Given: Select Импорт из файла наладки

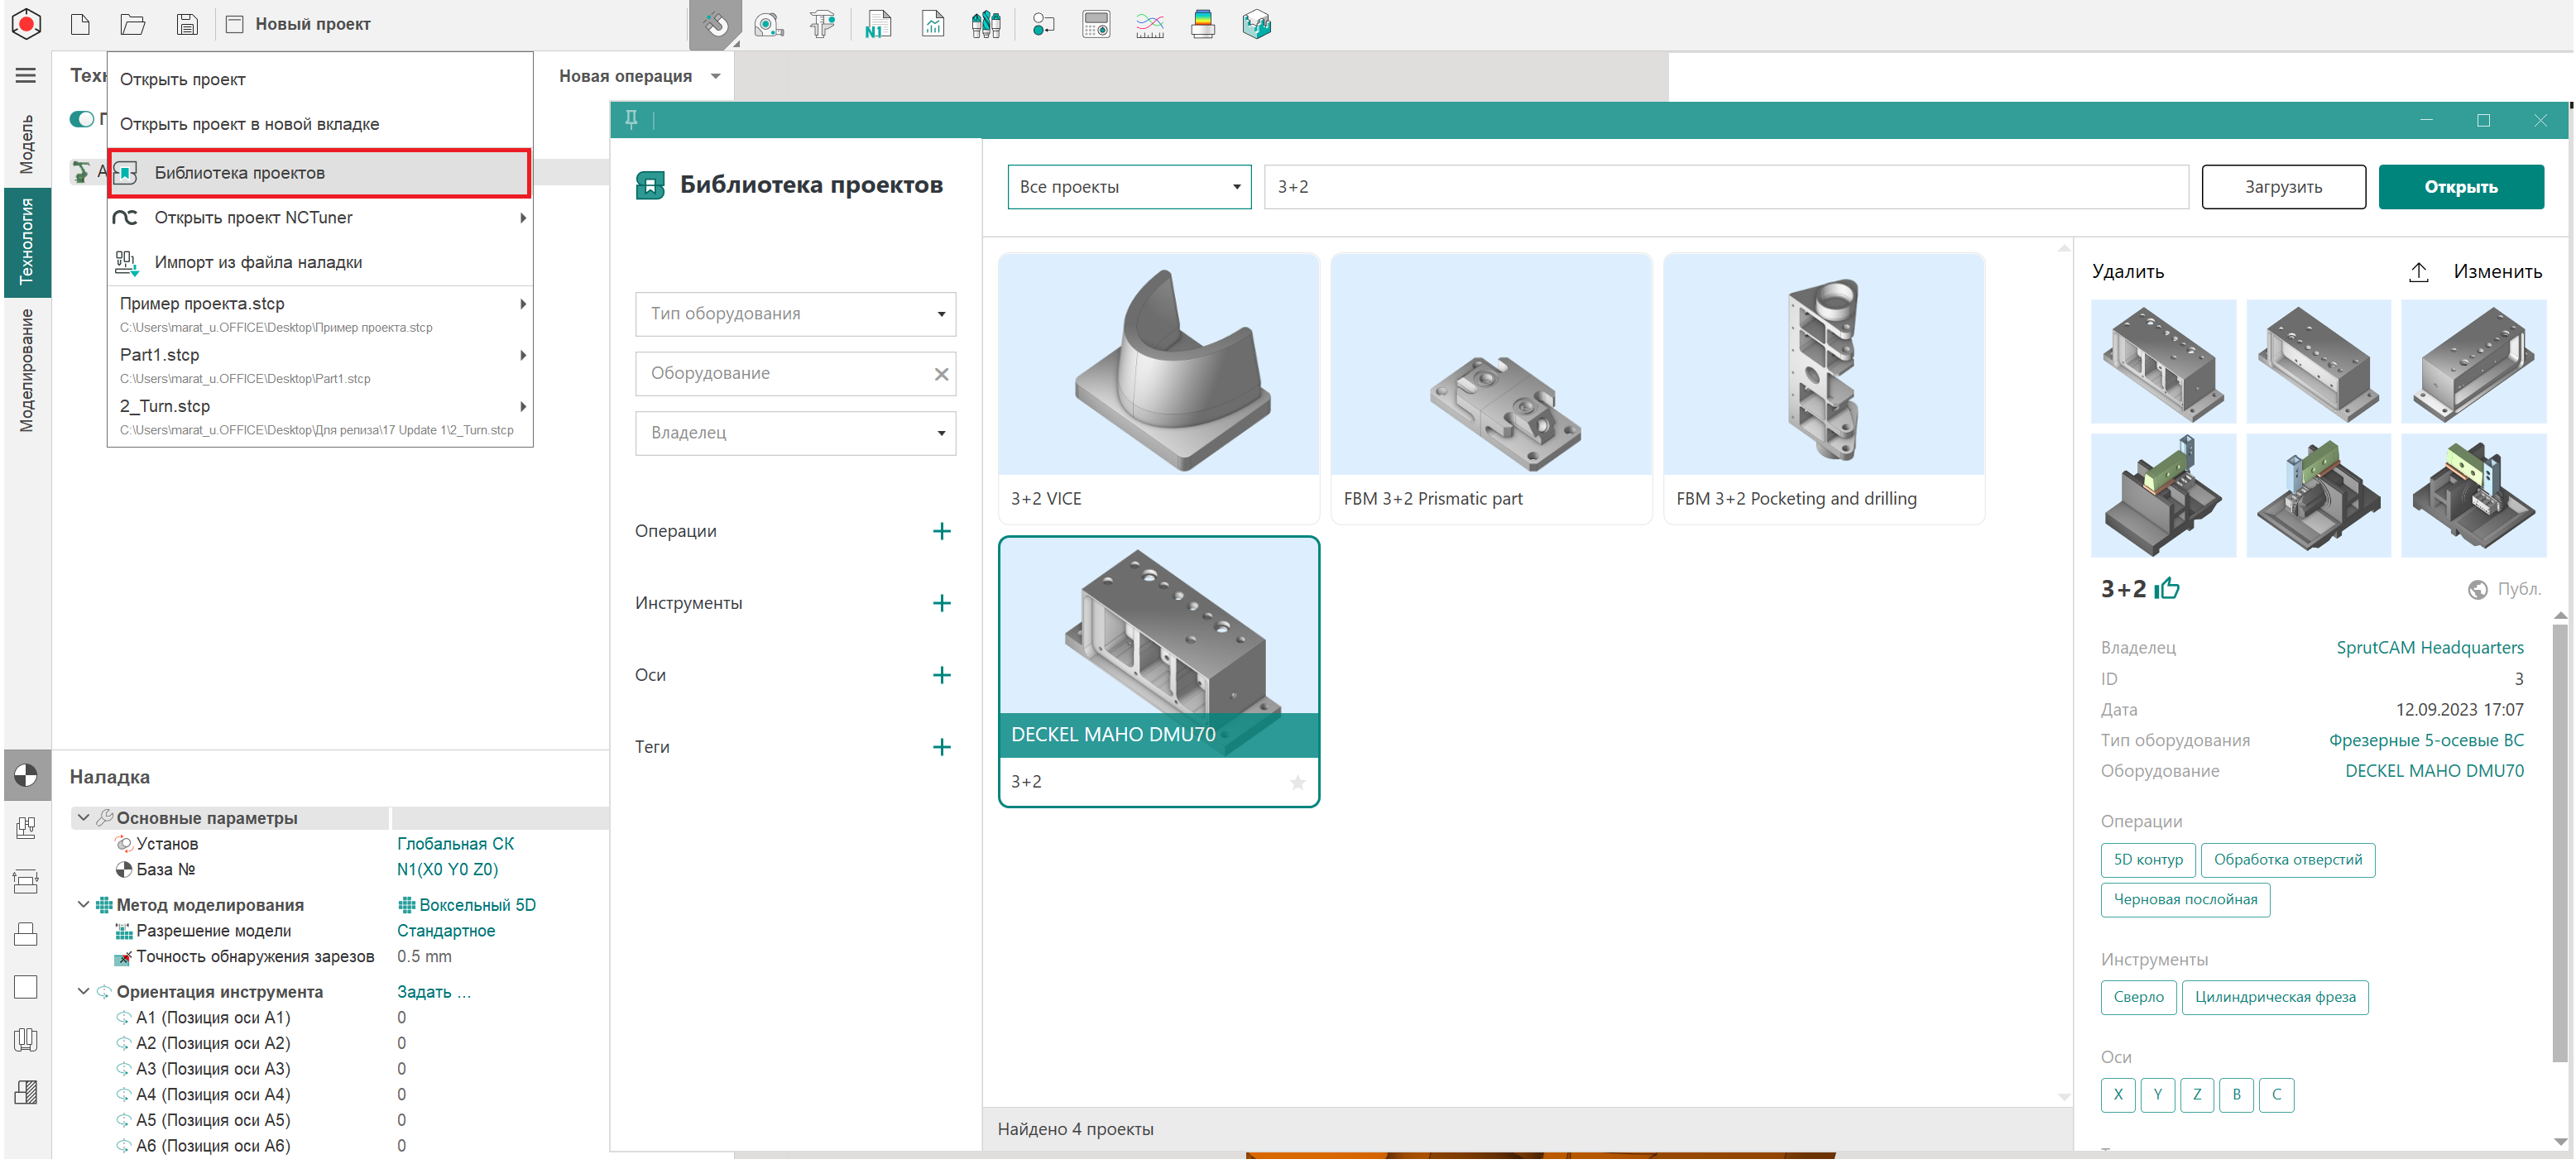Looking at the screenshot, I should coord(319,262).
